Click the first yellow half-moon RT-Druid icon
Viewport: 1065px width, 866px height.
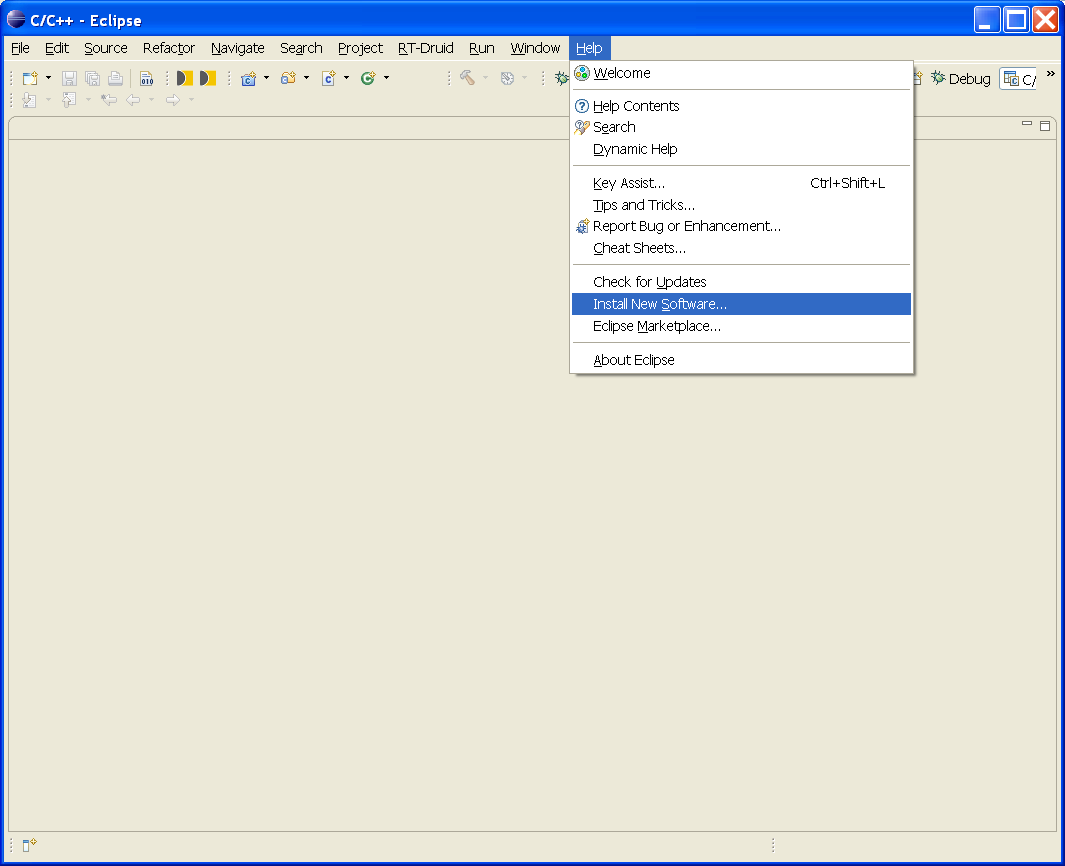tap(184, 78)
